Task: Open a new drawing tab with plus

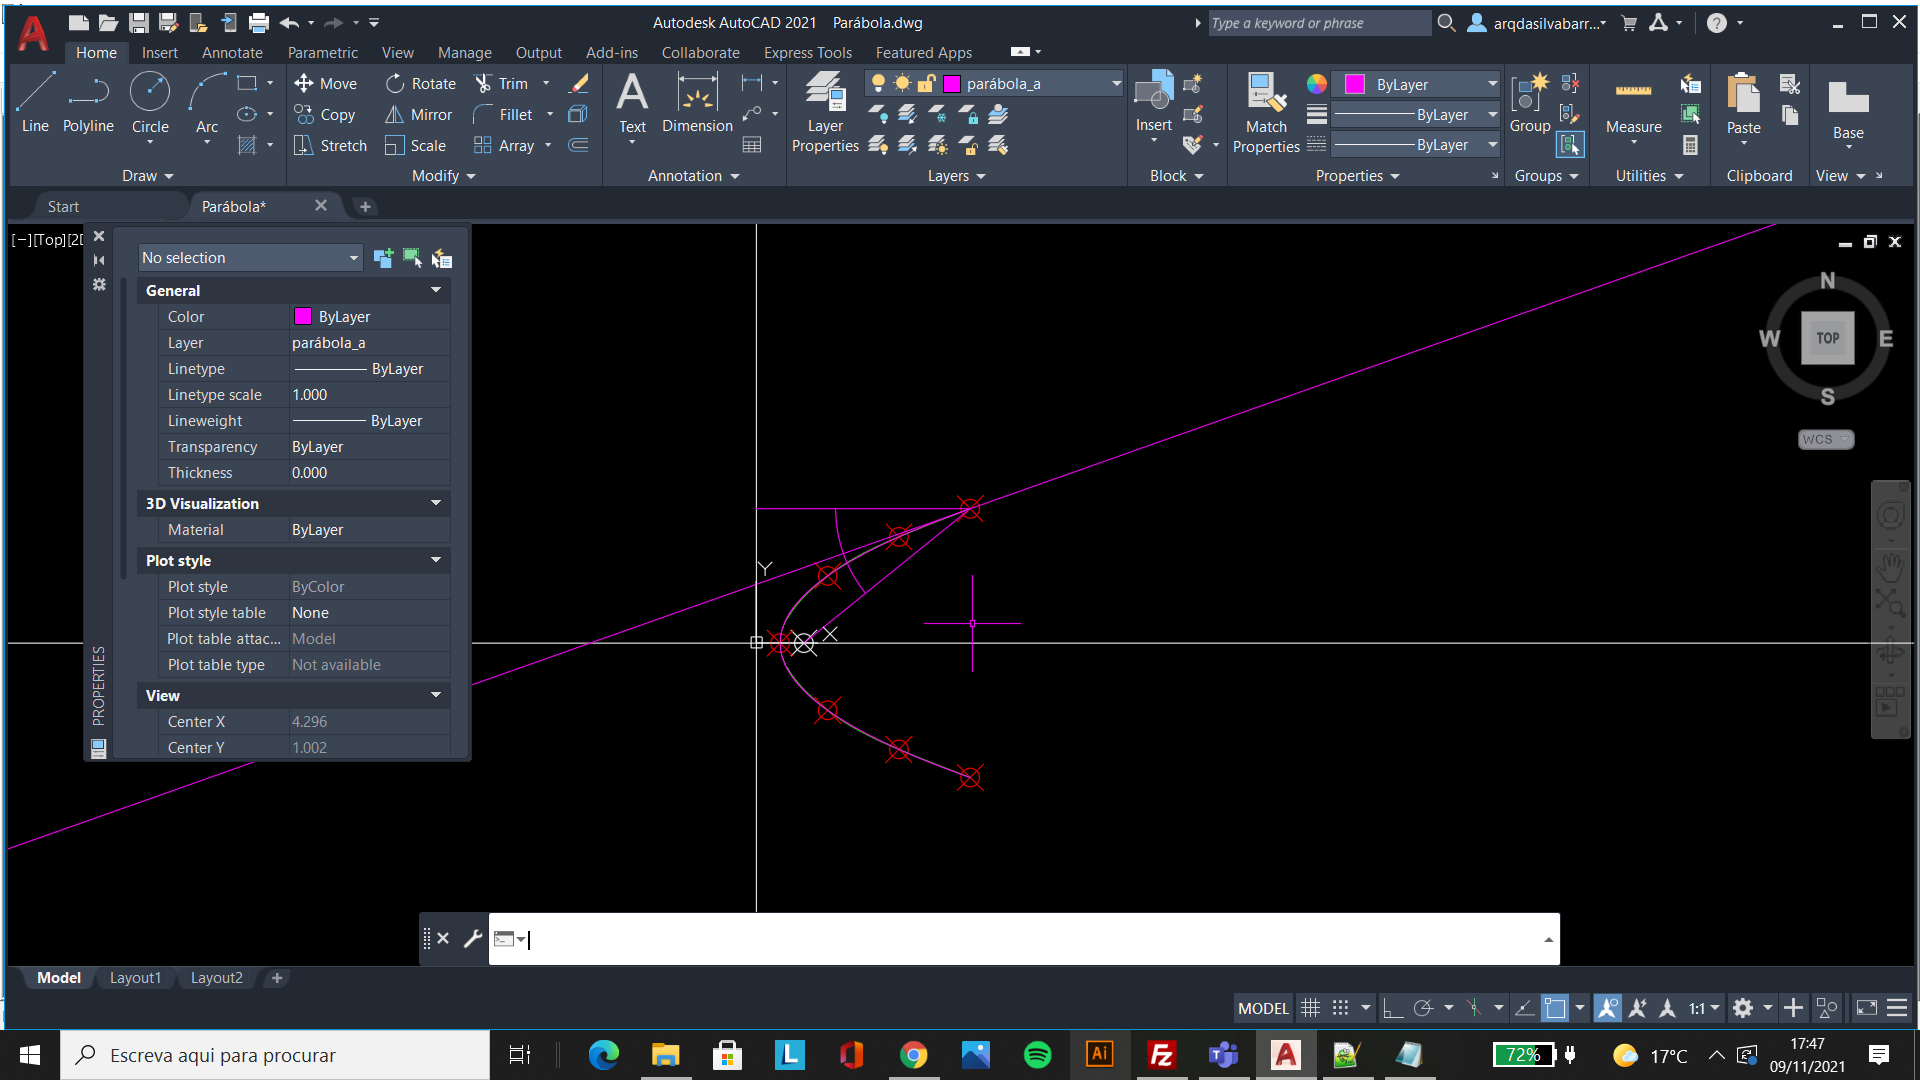Action: point(365,207)
